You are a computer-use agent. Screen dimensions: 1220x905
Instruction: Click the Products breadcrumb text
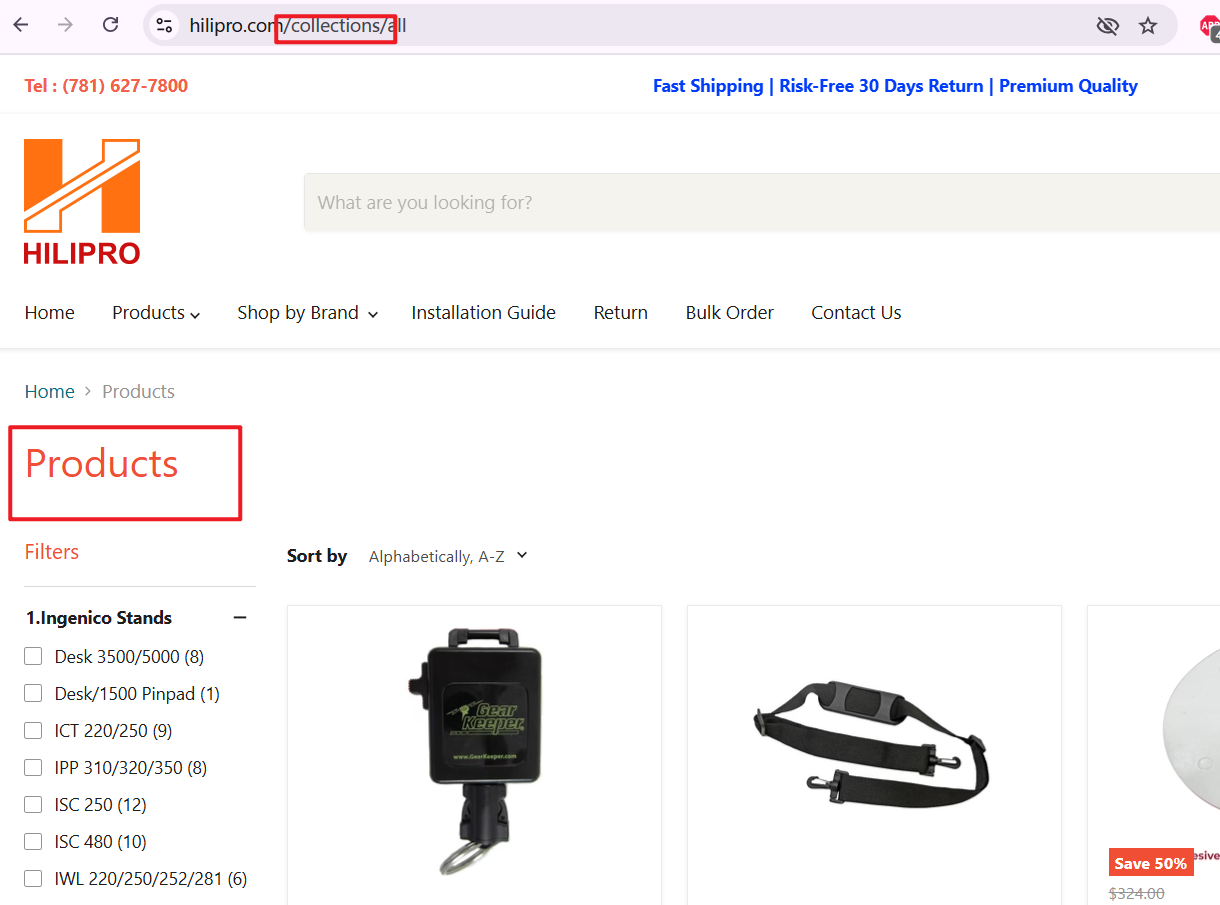(138, 392)
